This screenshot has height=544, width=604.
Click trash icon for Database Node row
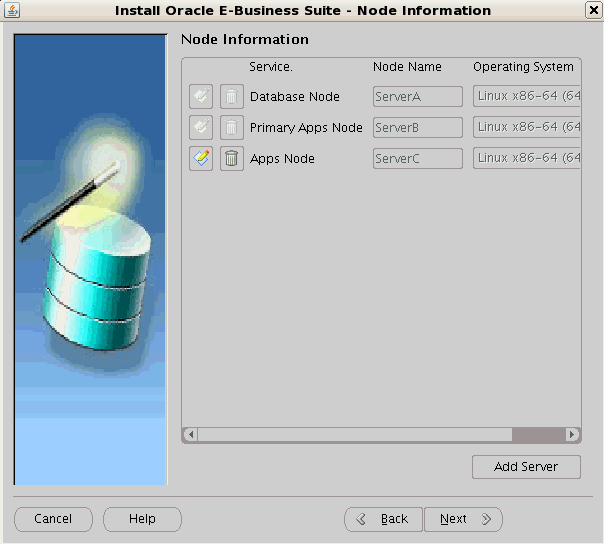(x=232, y=96)
